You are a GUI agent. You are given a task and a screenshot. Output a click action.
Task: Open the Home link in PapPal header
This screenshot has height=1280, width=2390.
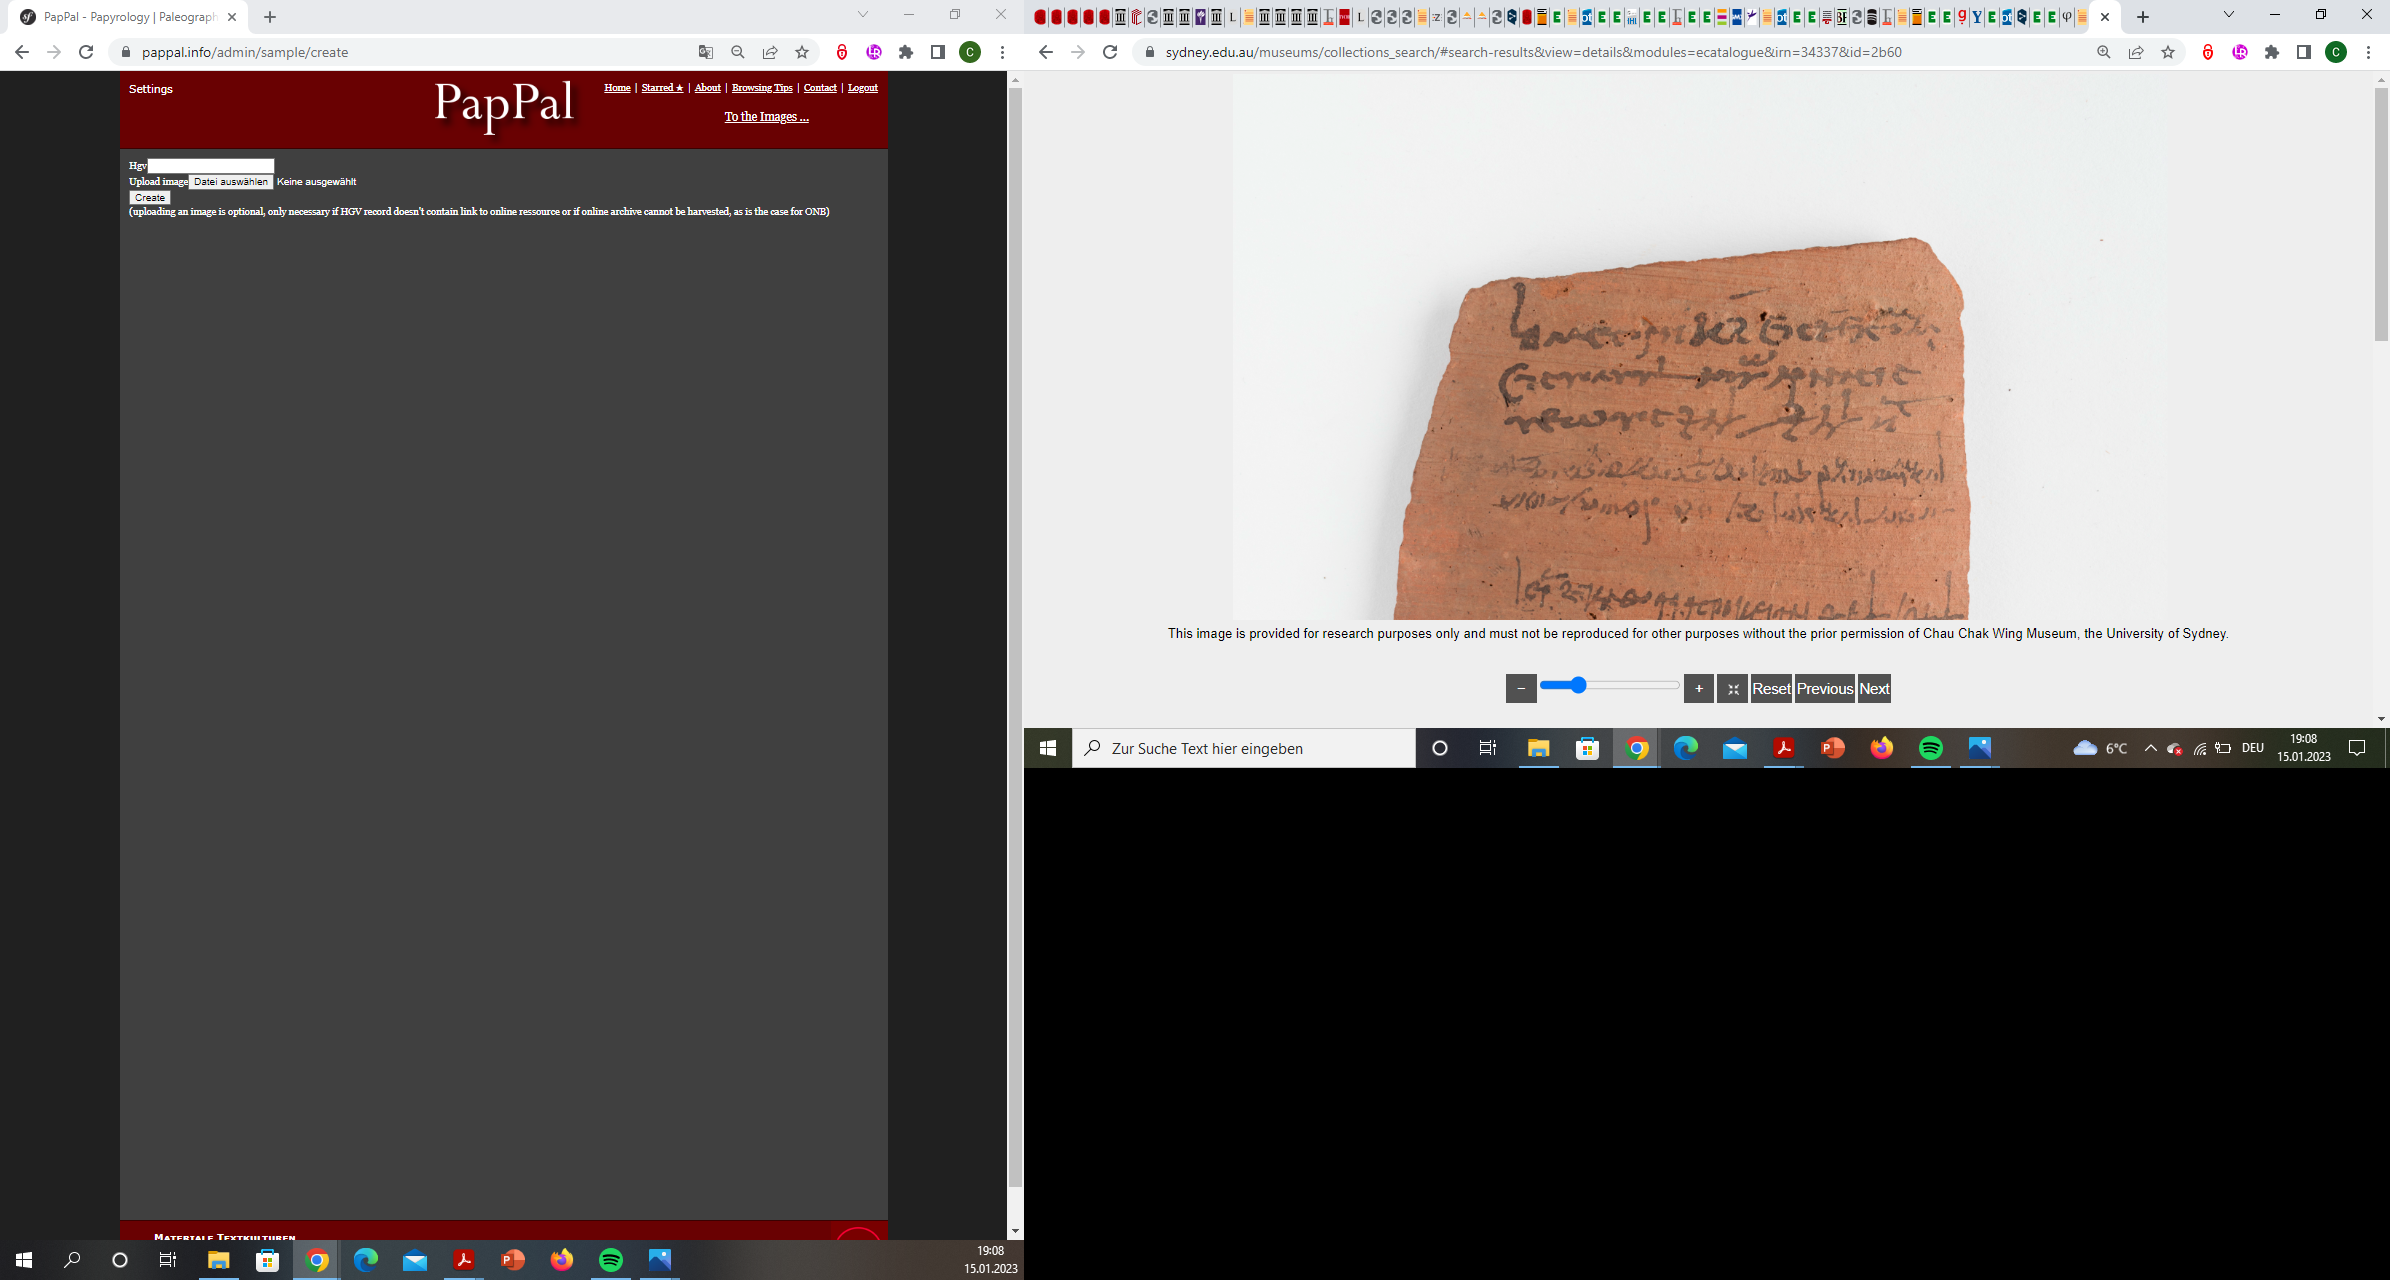[x=617, y=88]
